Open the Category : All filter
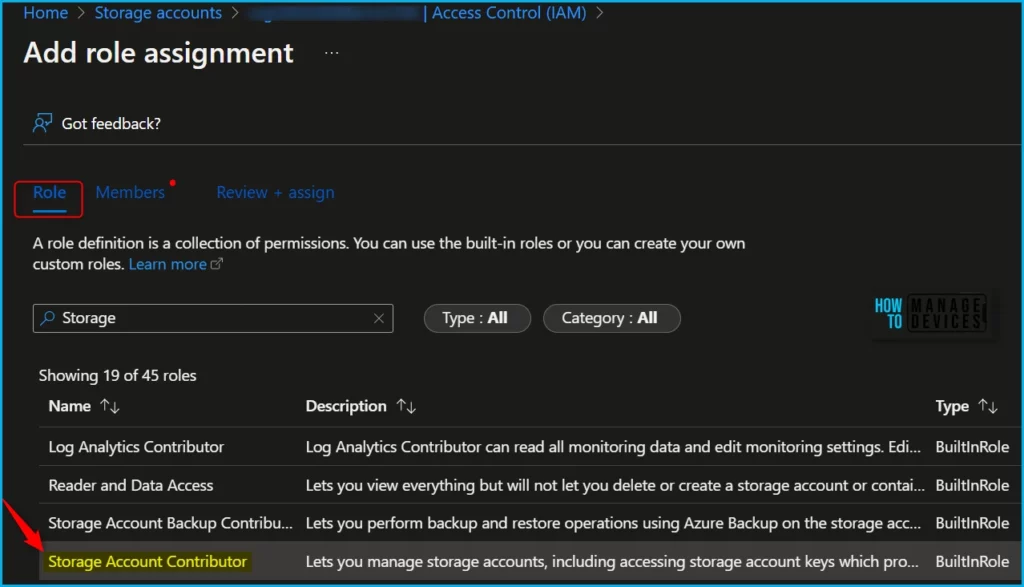The width and height of the screenshot is (1024, 587). pyautogui.click(x=611, y=318)
